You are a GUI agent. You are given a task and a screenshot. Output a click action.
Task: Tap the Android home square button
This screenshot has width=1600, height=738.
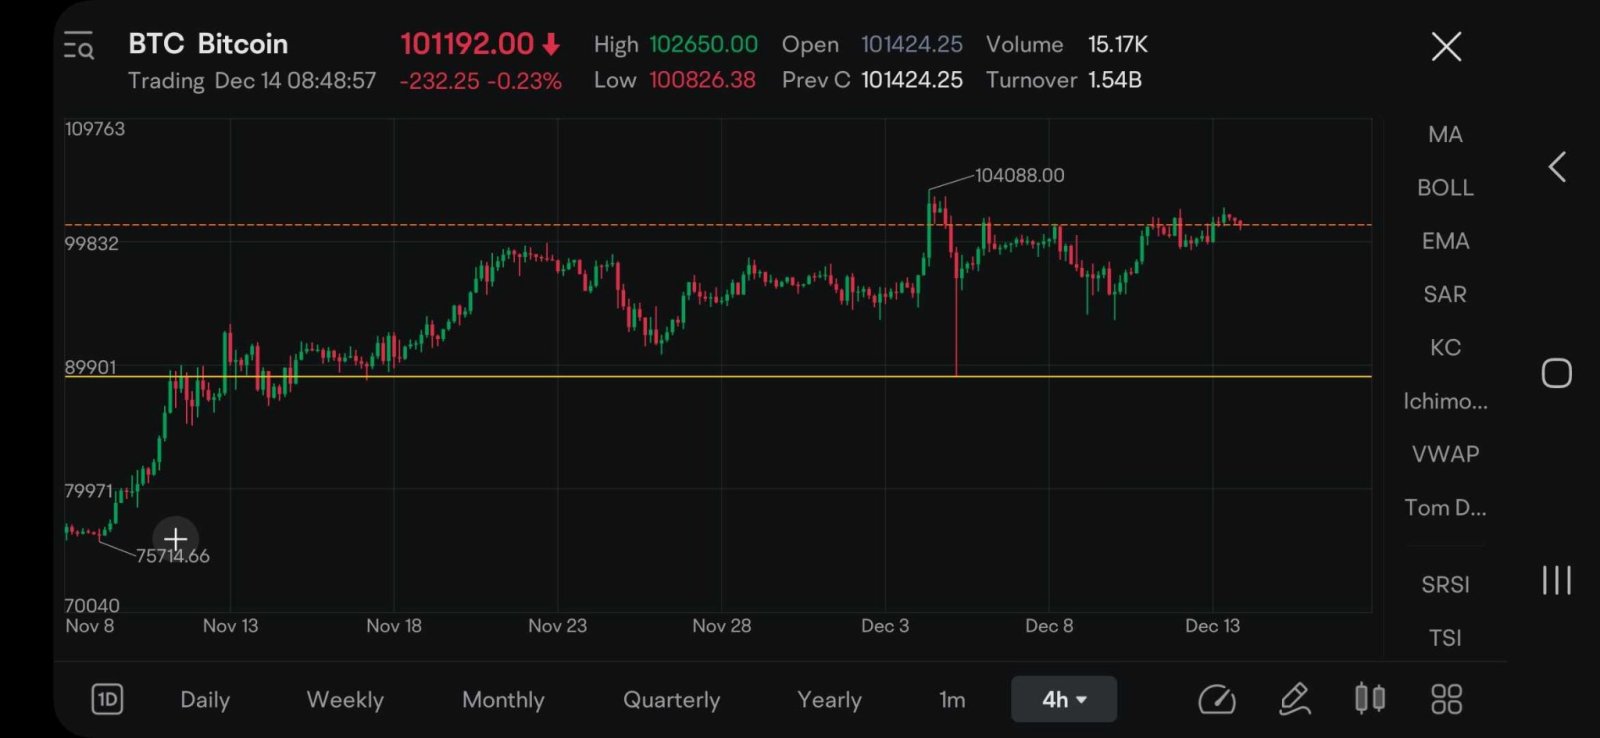point(1556,373)
